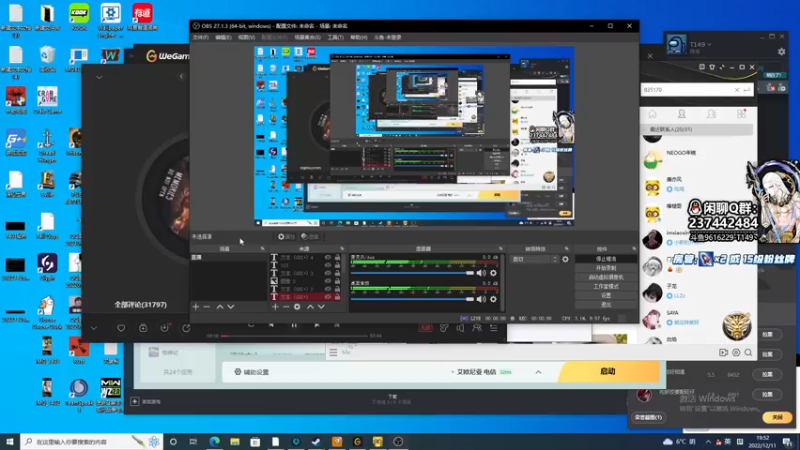Open the TeamSpeak desktop shortcut
Viewport: 800px width, 450px height.
click(x=79, y=395)
